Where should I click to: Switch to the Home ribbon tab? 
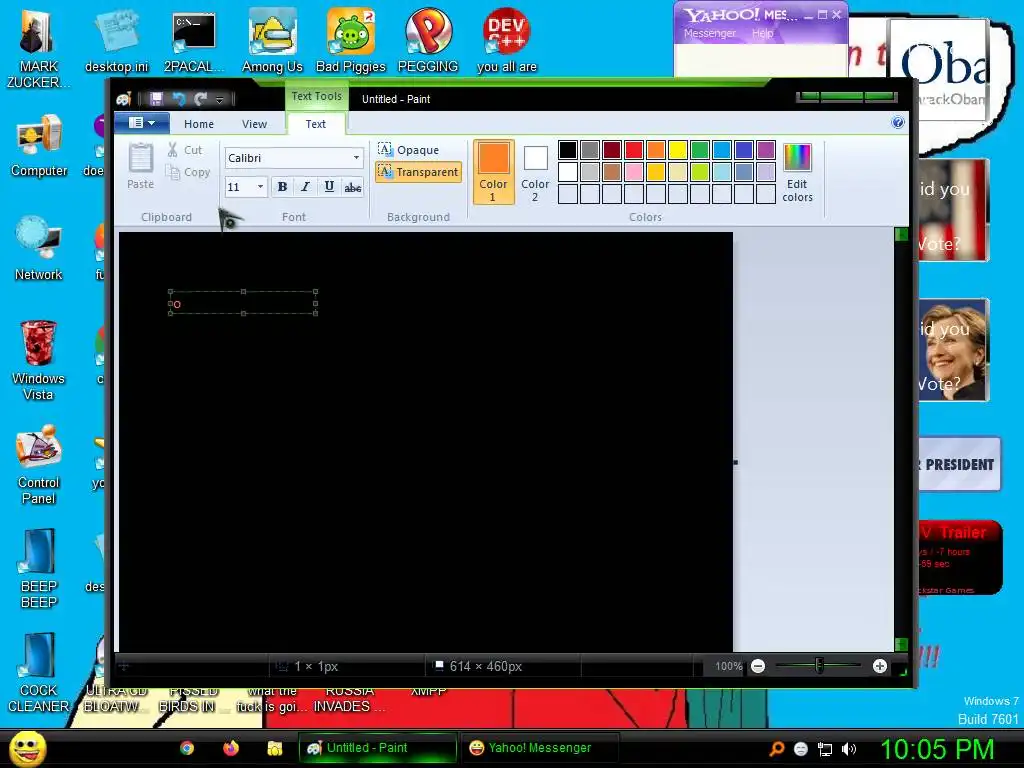point(199,124)
